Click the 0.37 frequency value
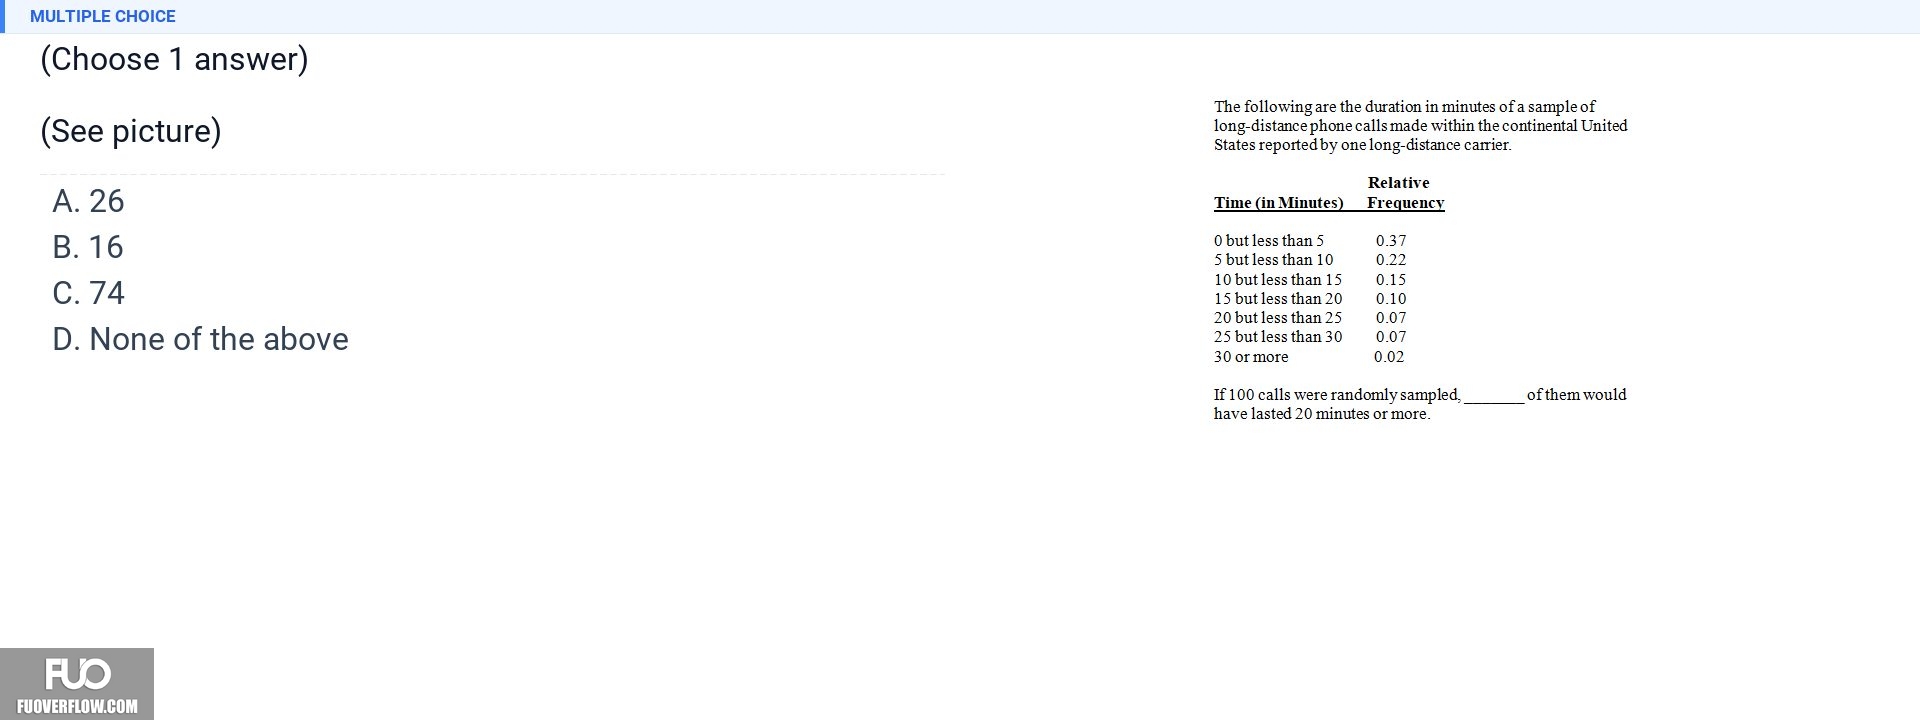Image resolution: width=1920 pixels, height=720 pixels. (x=1391, y=240)
